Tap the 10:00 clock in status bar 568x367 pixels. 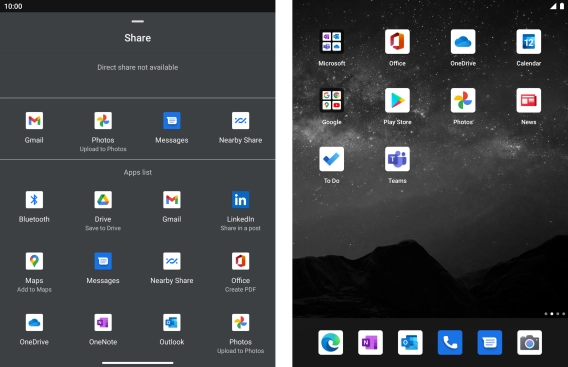pyautogui.click(x=13, y=6)
